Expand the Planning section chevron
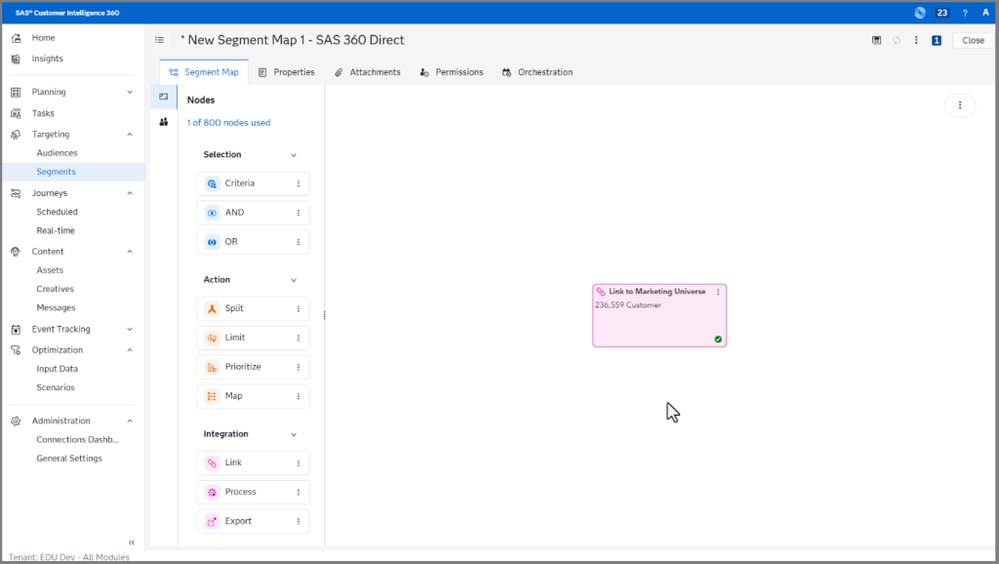Image resolution: width=999 pixels, height=564 pixels. (x=129, y=92)
